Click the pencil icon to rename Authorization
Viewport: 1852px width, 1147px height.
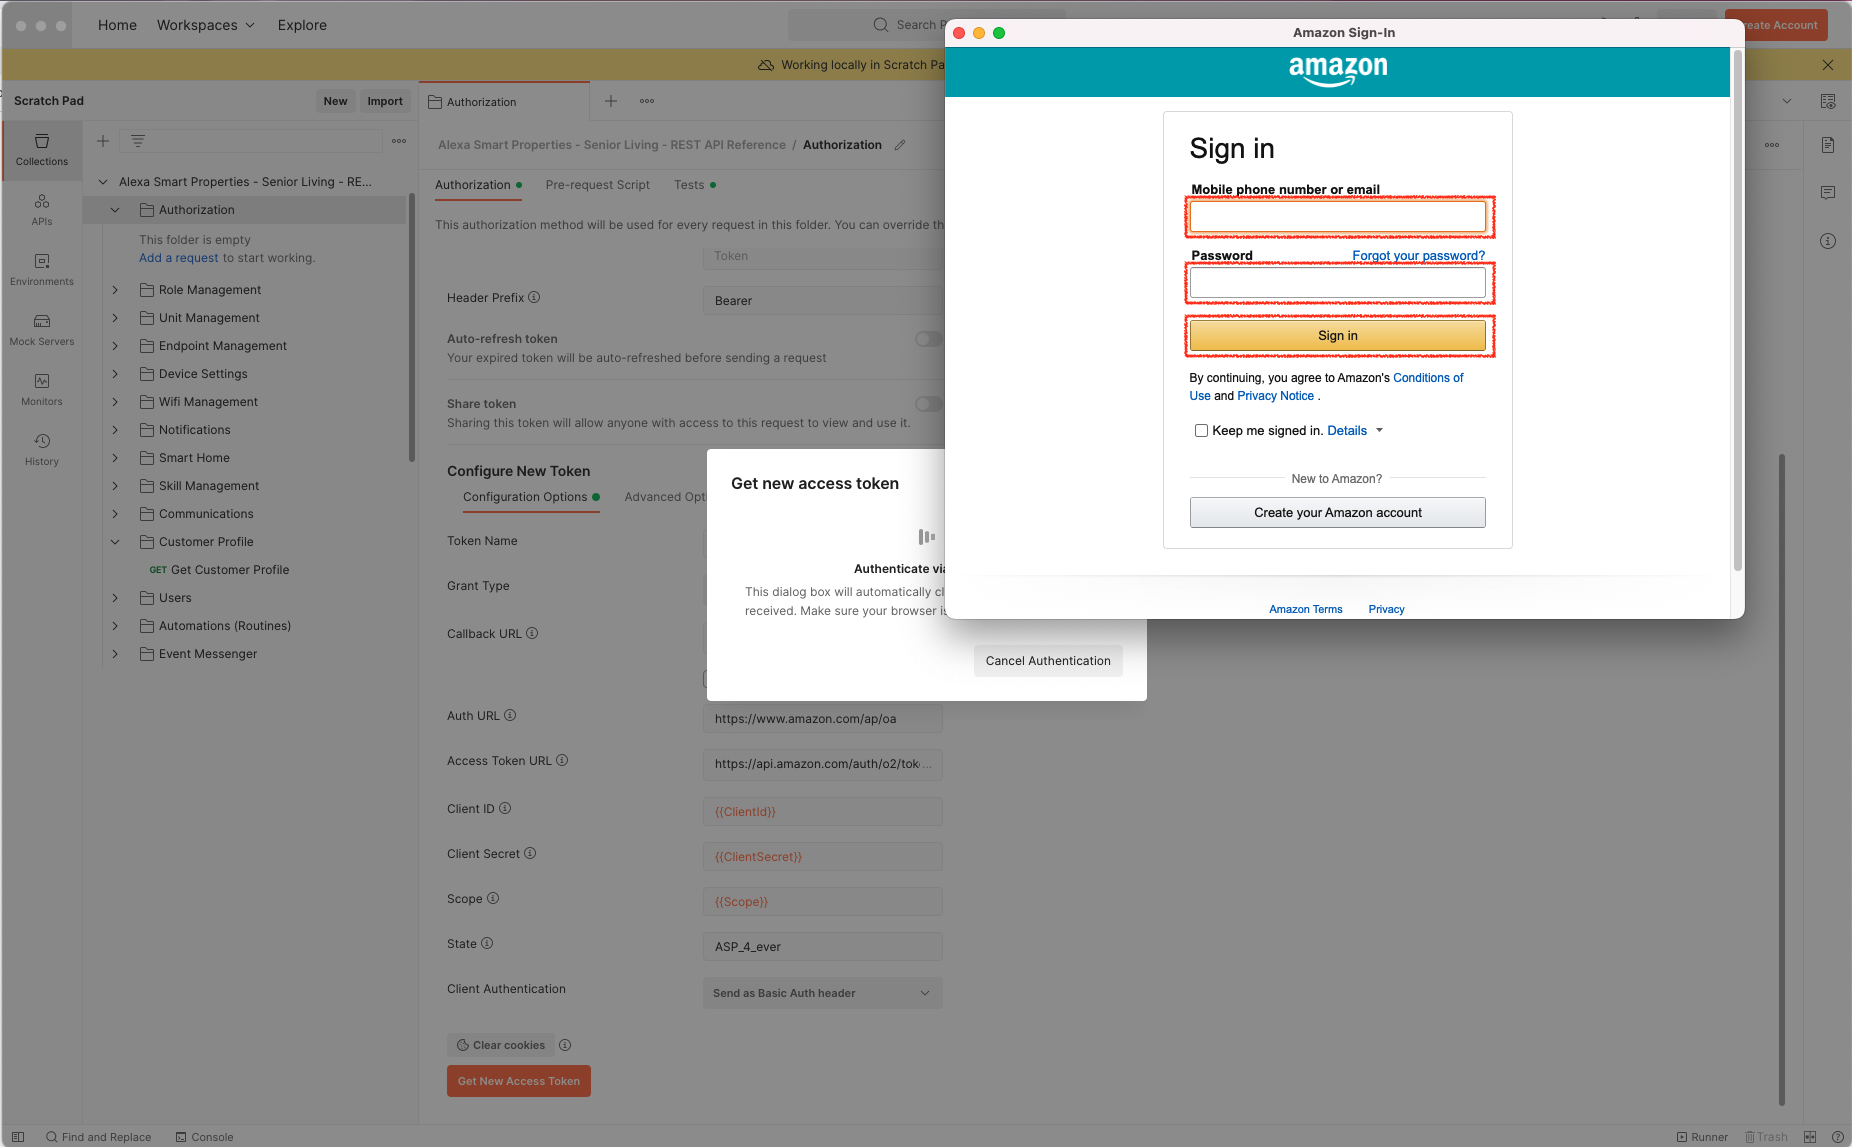[900, 145]
